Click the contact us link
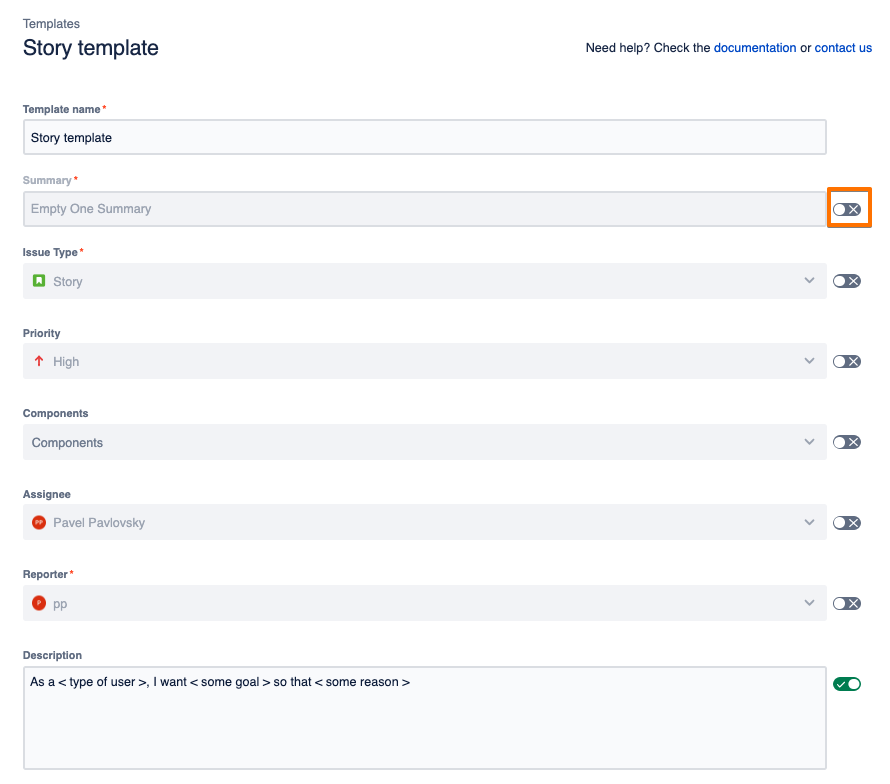 coord(843,48)
